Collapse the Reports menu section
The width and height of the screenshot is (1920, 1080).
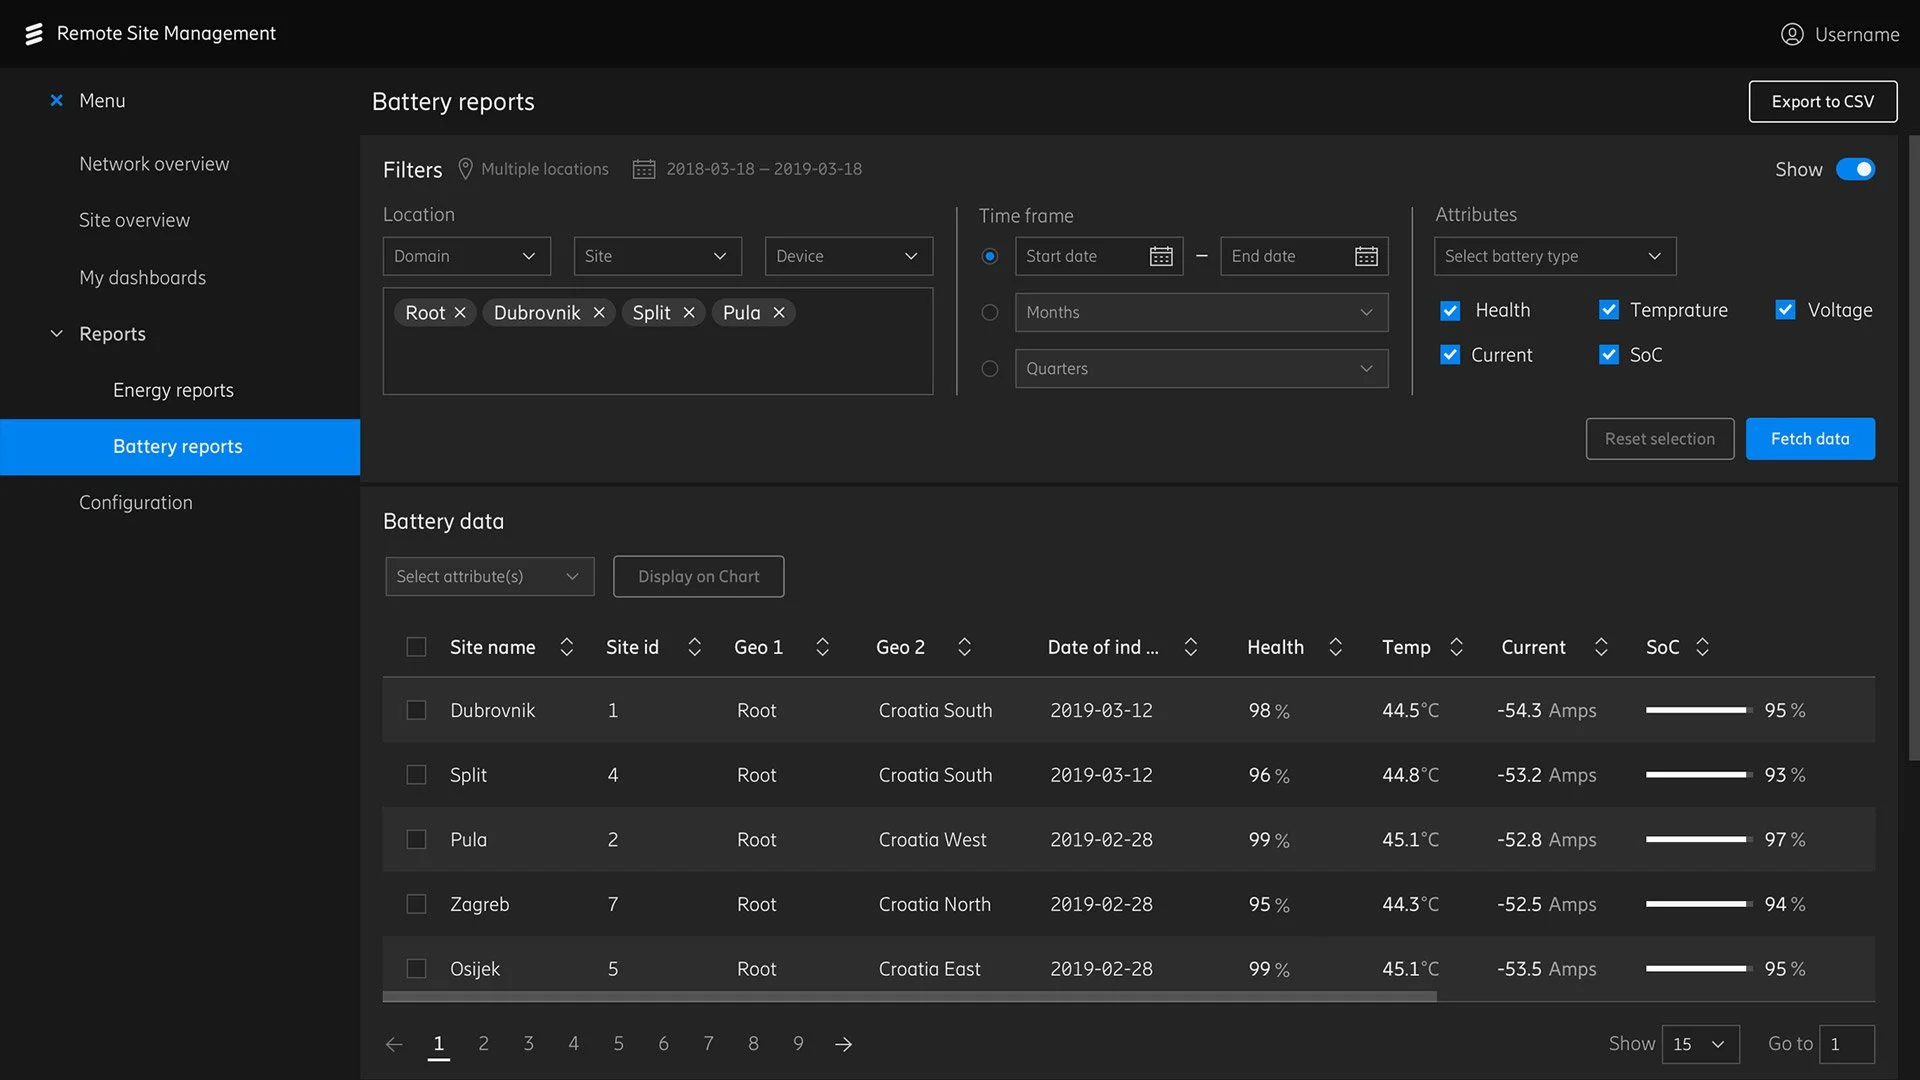57,334
